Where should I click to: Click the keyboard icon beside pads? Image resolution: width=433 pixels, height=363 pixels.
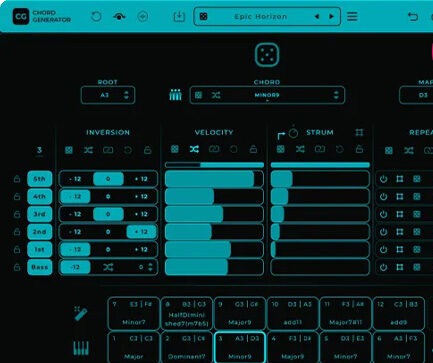point(81,348)
